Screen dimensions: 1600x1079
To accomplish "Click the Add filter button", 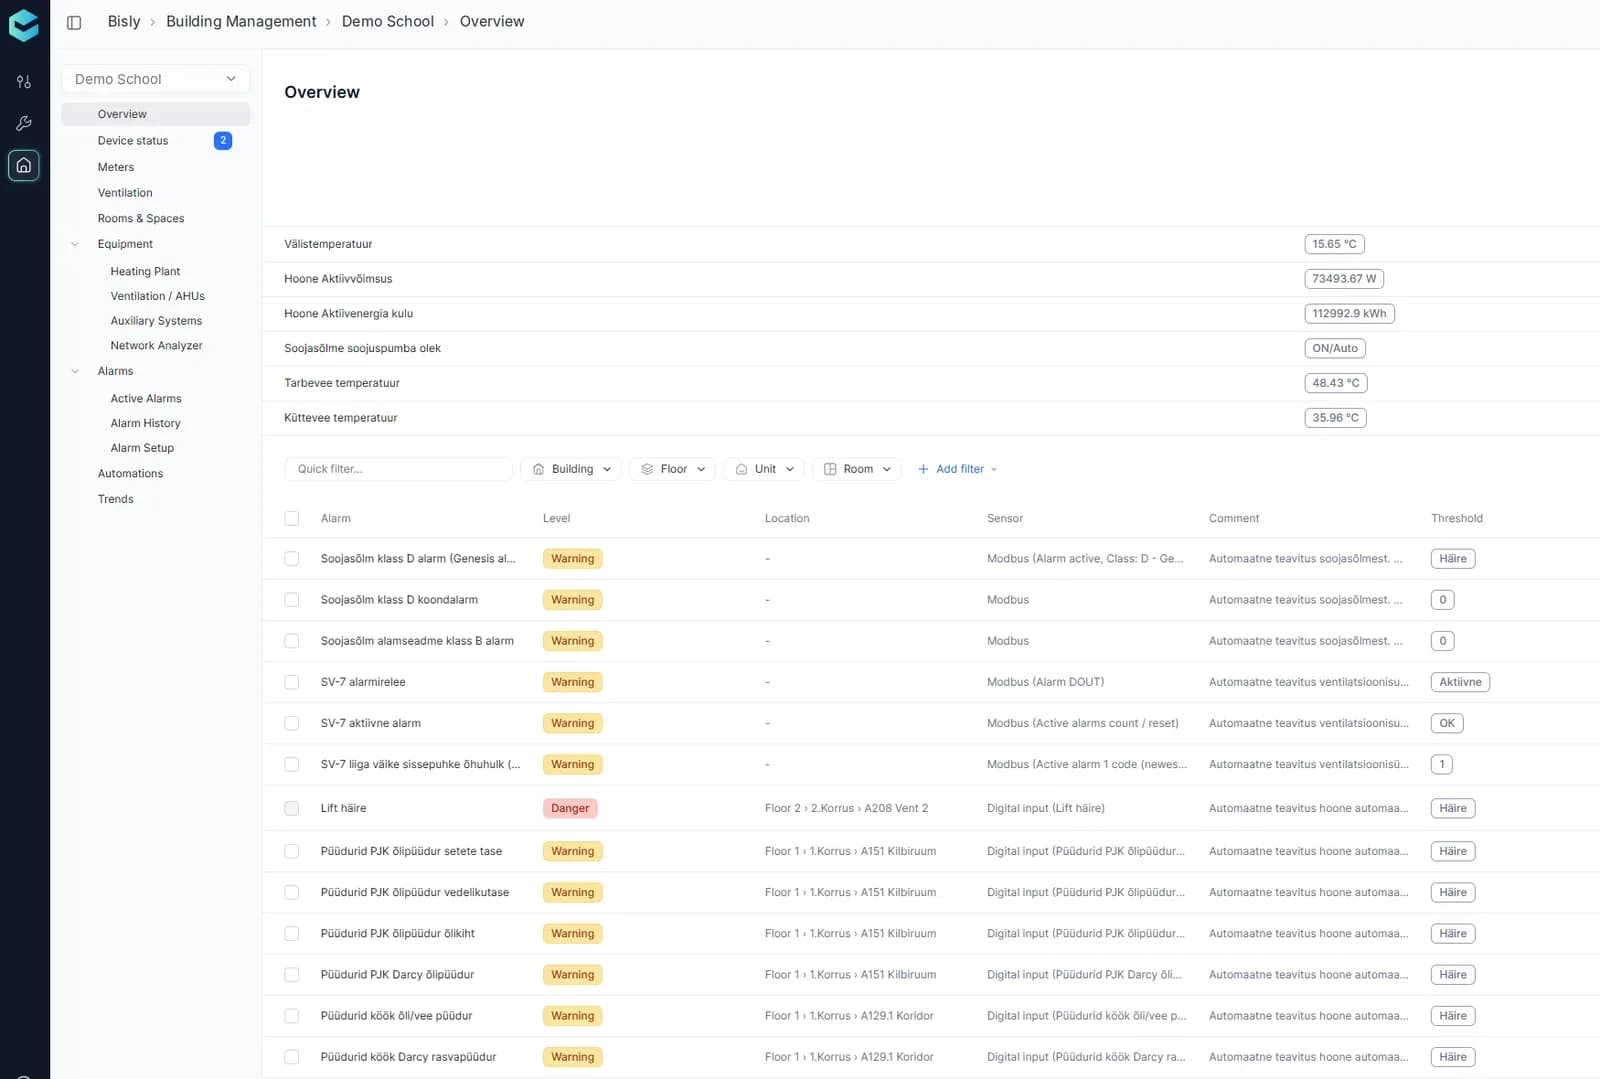I will click(957, 469).
